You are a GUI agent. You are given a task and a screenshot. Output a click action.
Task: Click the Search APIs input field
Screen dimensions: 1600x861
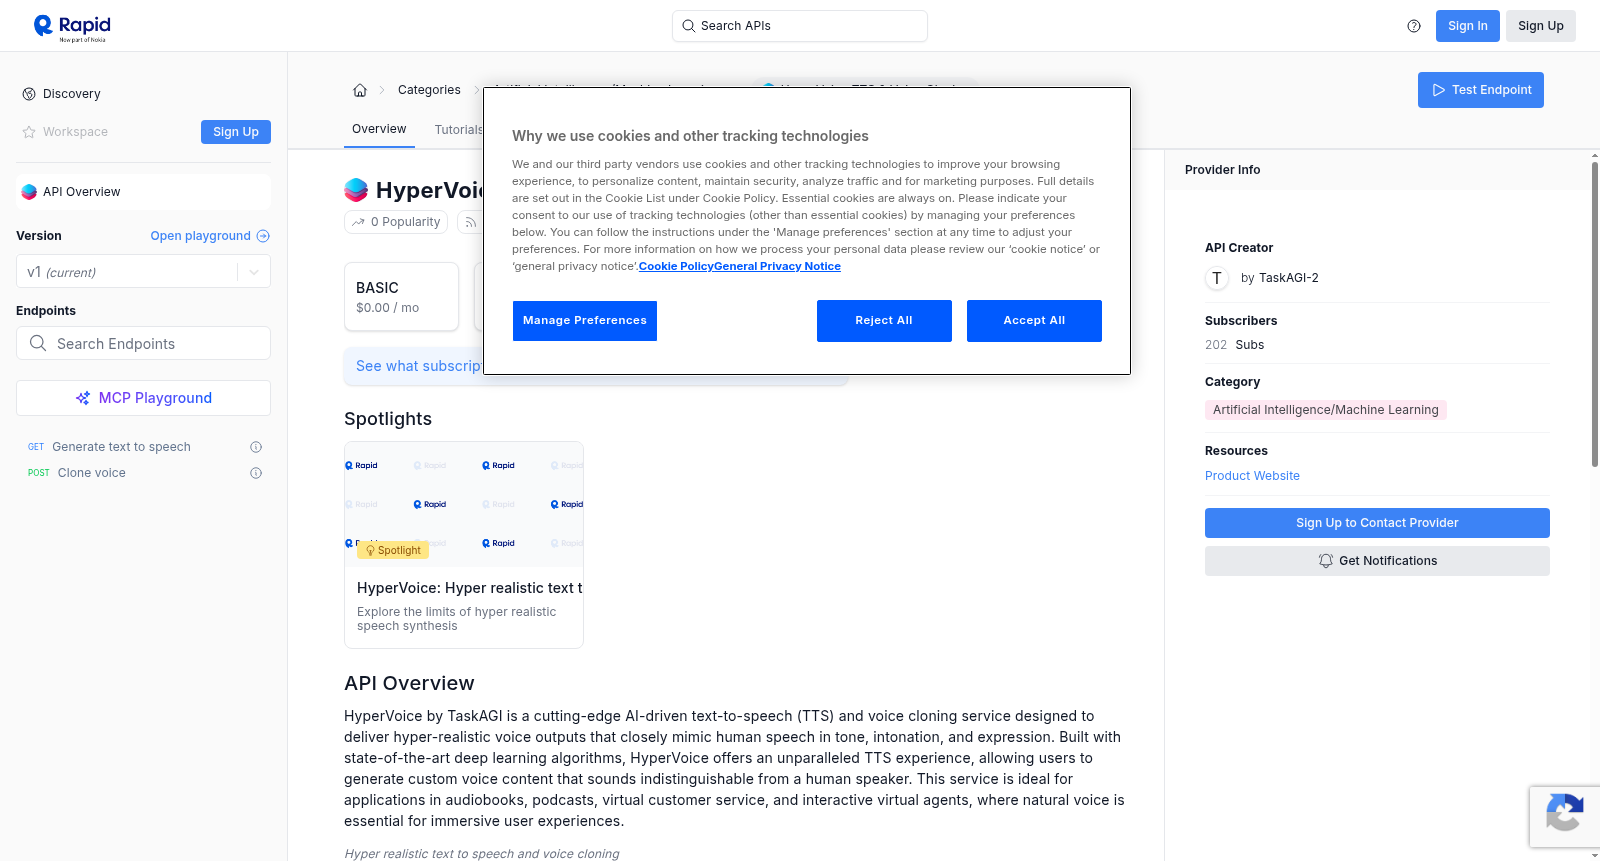[x=800, y=26]
